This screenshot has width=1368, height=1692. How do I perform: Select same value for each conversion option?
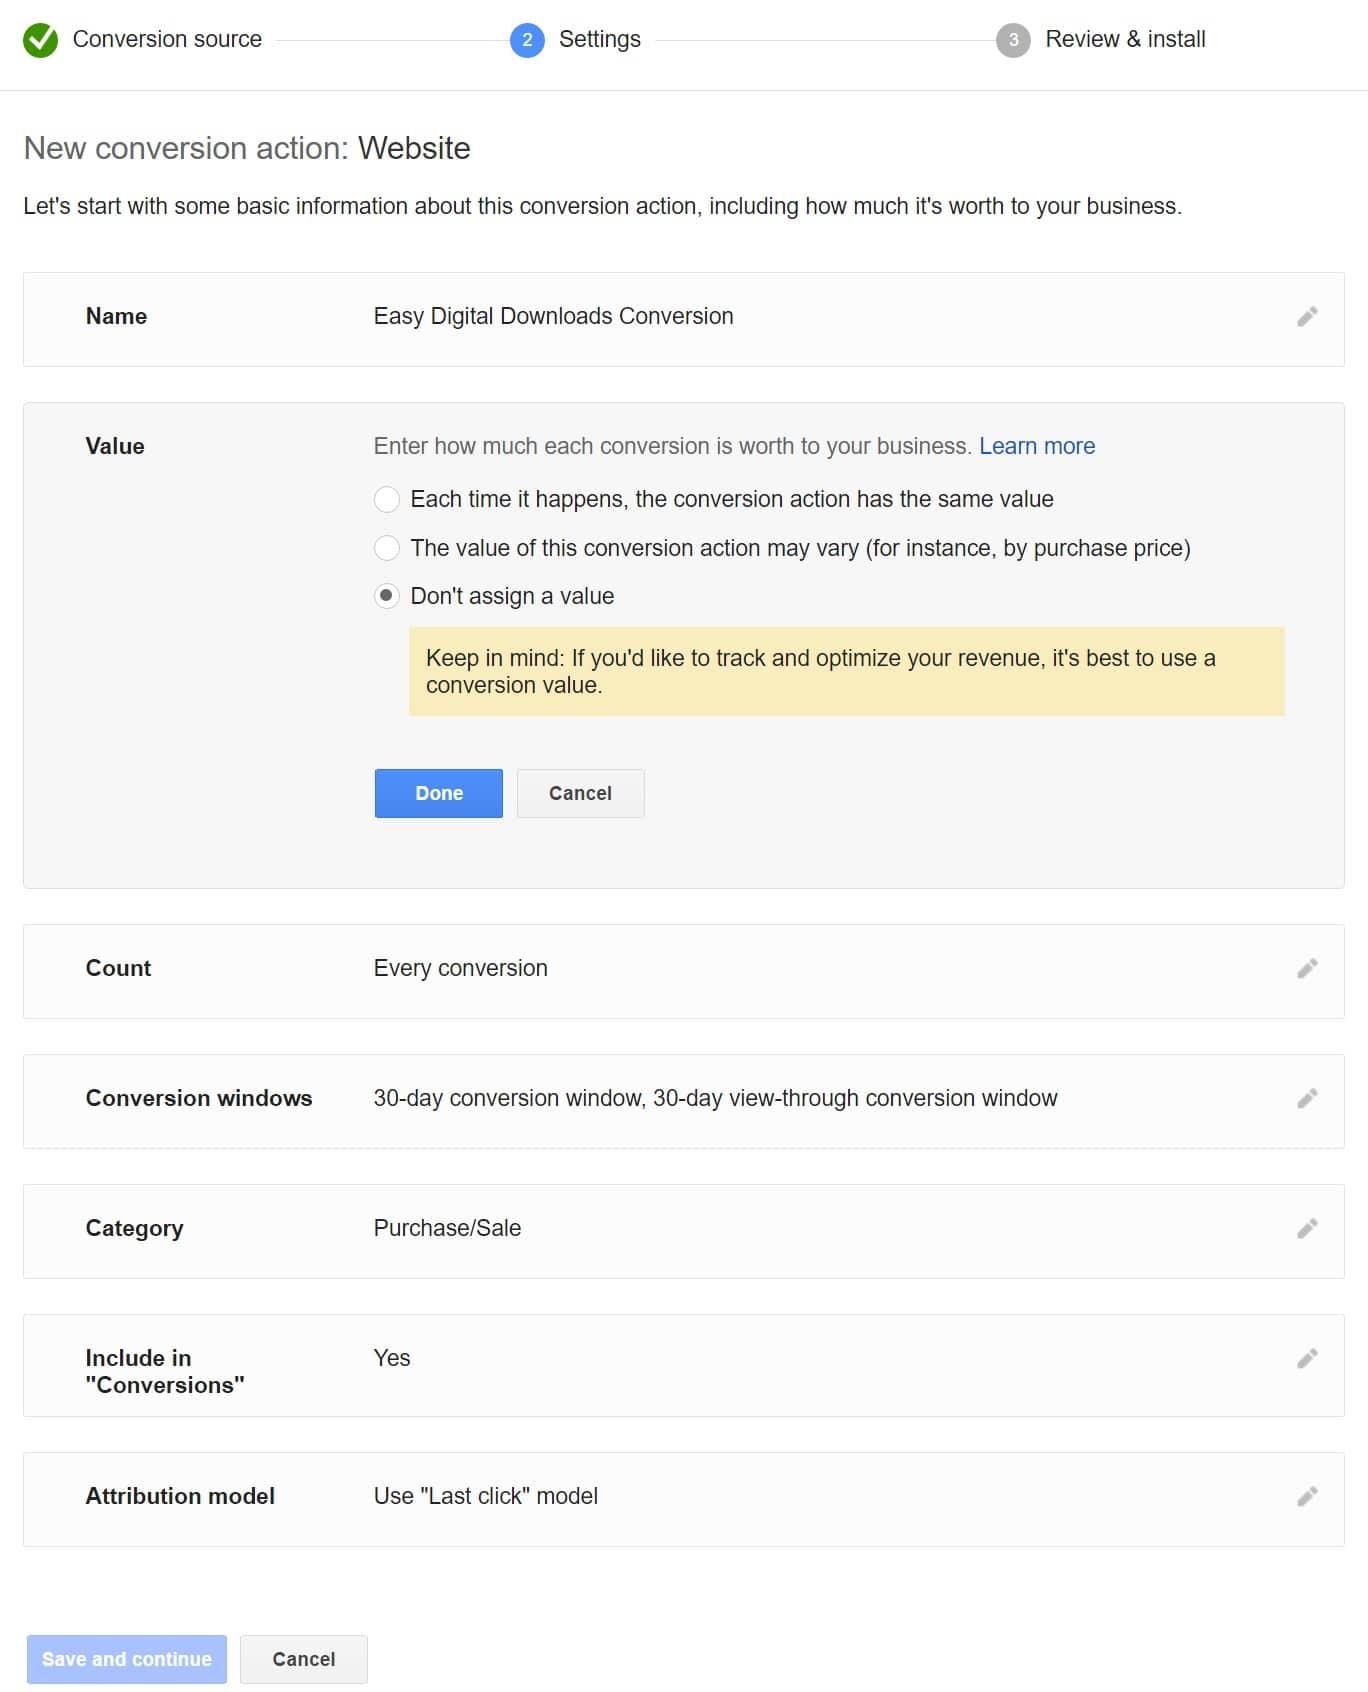pos(388,499)
